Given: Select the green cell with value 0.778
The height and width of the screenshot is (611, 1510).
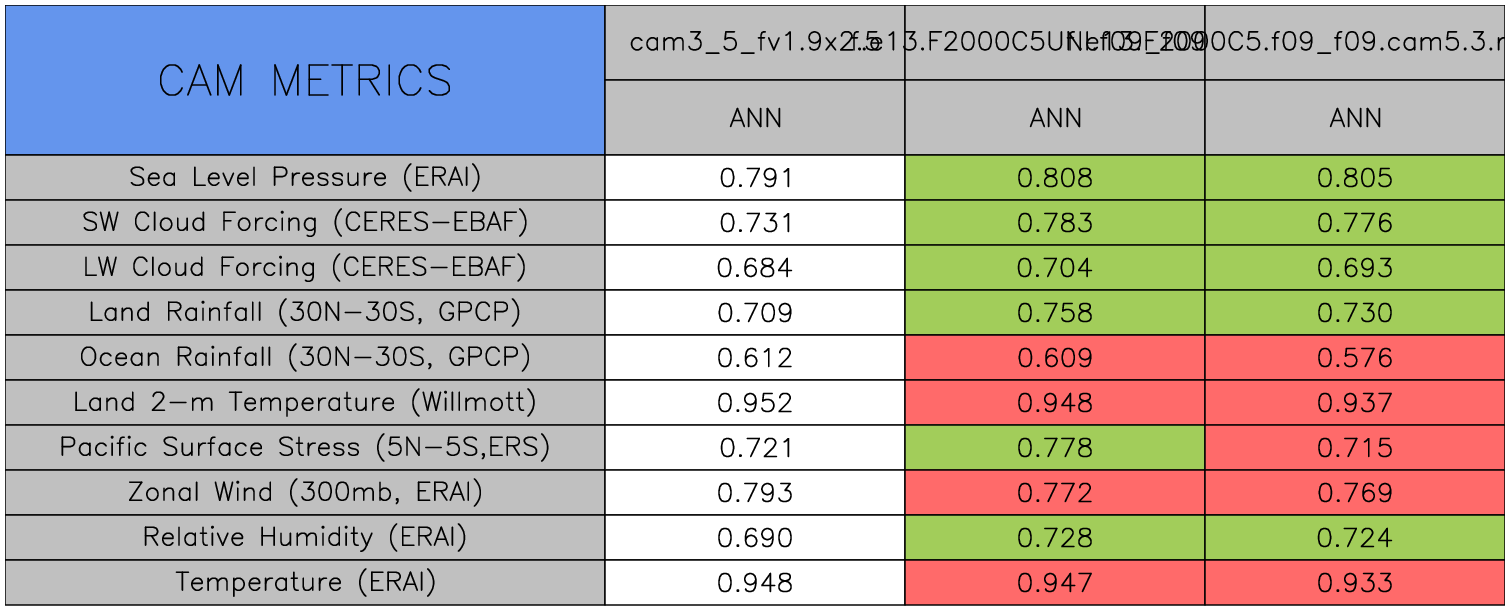Looking at the screenshot, I should pos(1055,448).
